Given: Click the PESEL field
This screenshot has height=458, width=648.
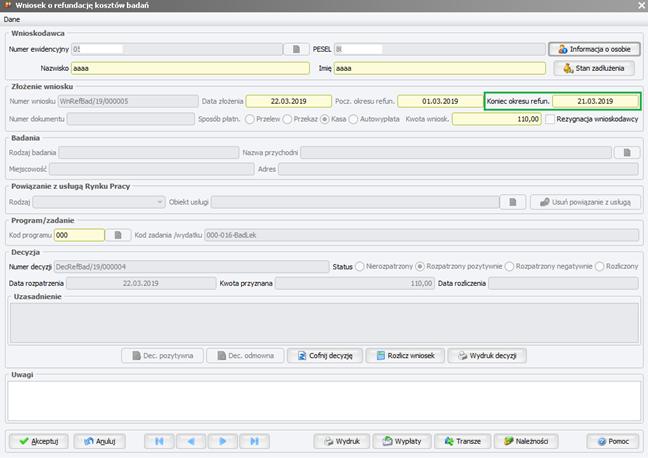Looking at the screenshot, I should 439,49.
